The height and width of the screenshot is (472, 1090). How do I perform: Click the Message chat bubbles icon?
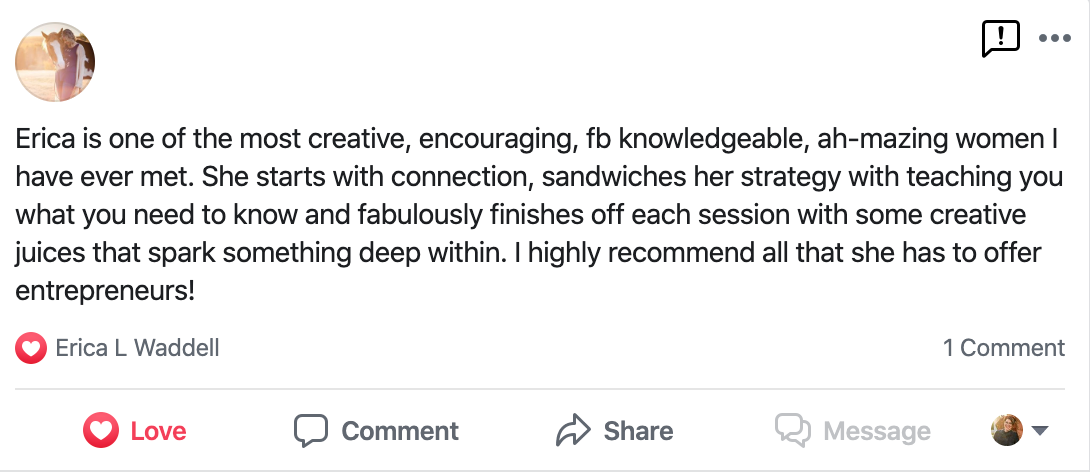pos(793,431)
